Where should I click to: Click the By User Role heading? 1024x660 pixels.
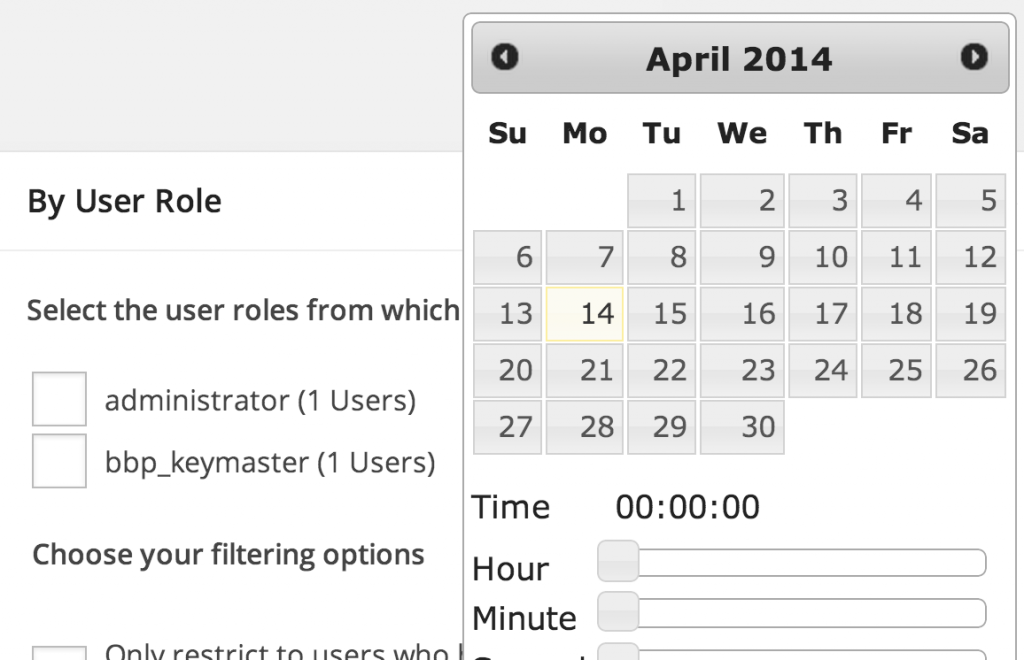tap(123, 201)
